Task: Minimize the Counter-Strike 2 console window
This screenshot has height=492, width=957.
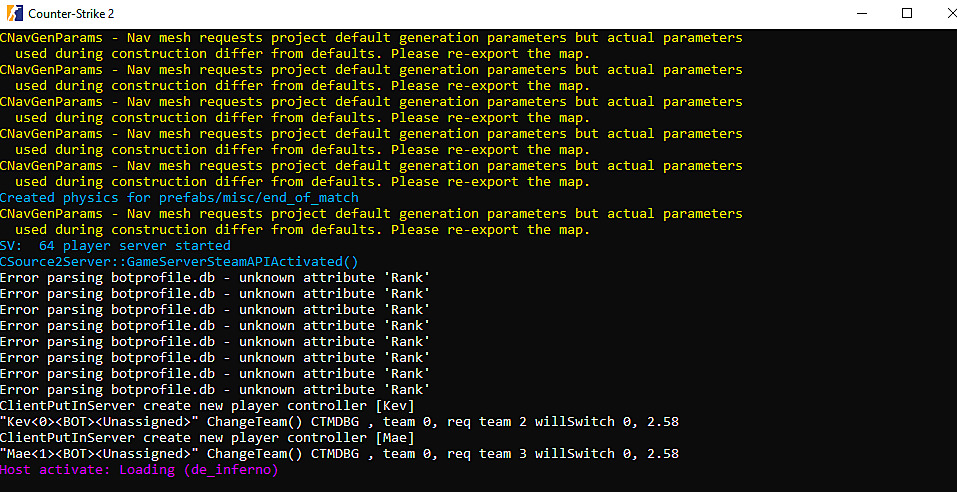Action: tap(861, 13)
